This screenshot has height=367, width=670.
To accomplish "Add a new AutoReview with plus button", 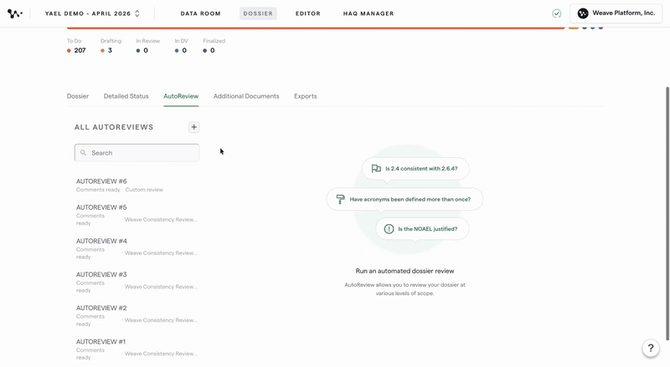I will (194, 127).
